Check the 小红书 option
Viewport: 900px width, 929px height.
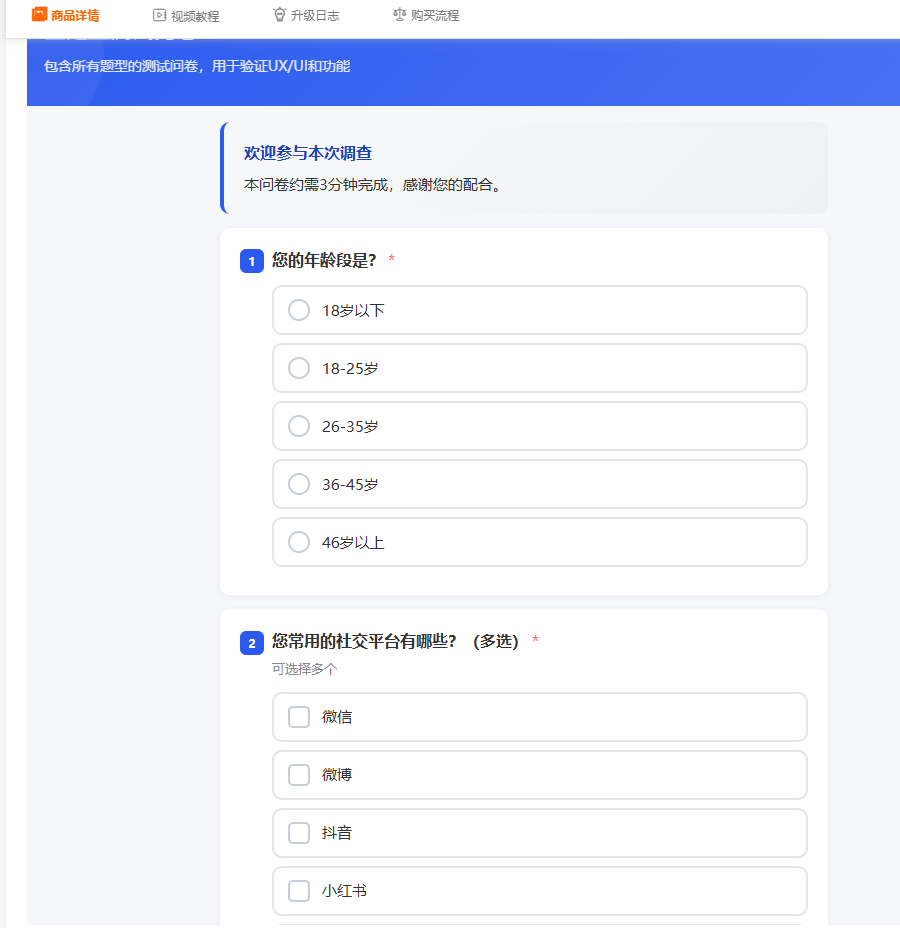[299, 891]
